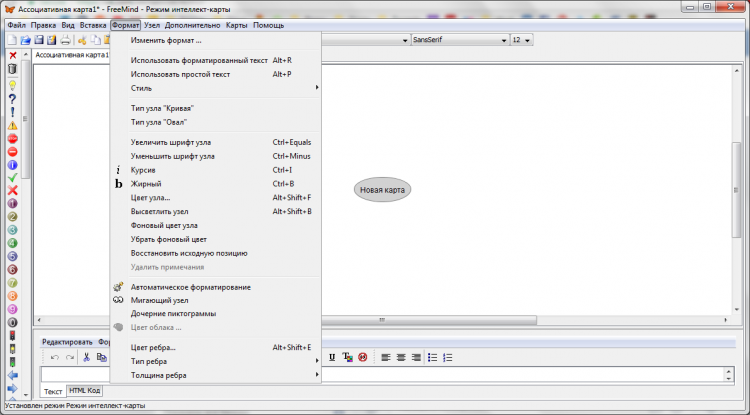Insert a bulleted list in note
The height and width of the screenshot is (415, 750).
pyautogui.click(x=432, y=358)
